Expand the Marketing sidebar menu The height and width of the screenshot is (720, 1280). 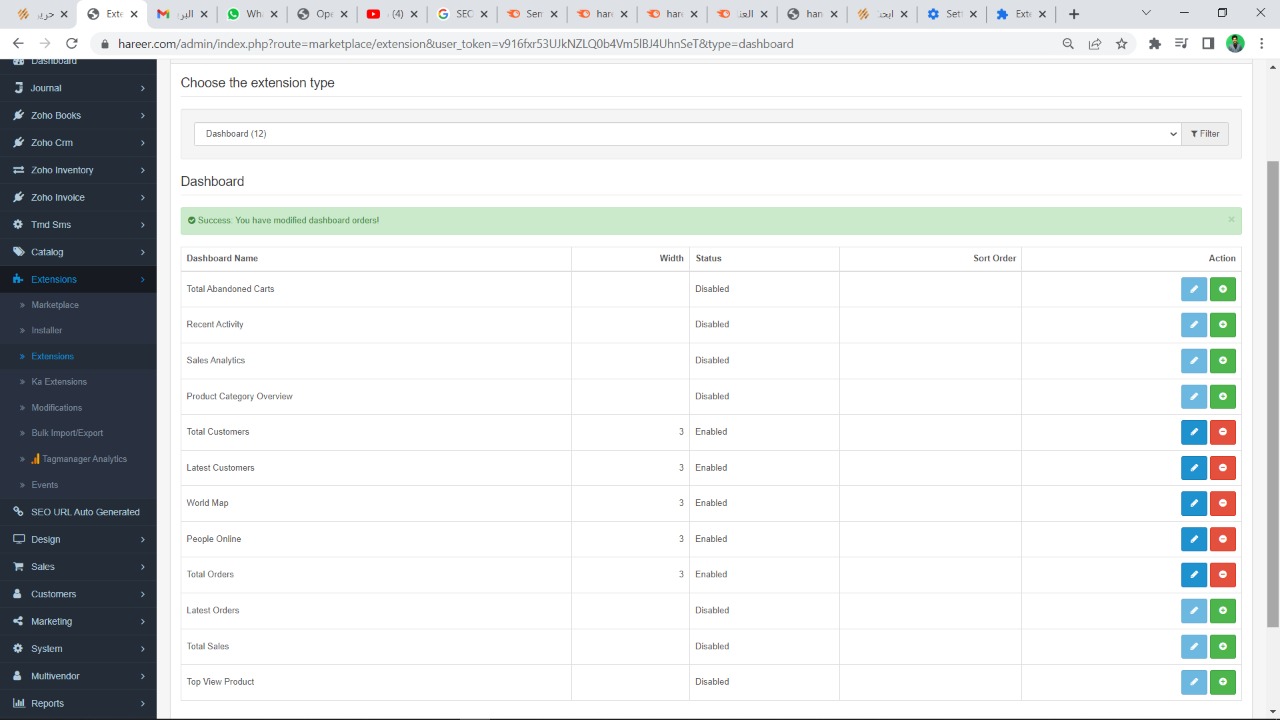(78, 621)
